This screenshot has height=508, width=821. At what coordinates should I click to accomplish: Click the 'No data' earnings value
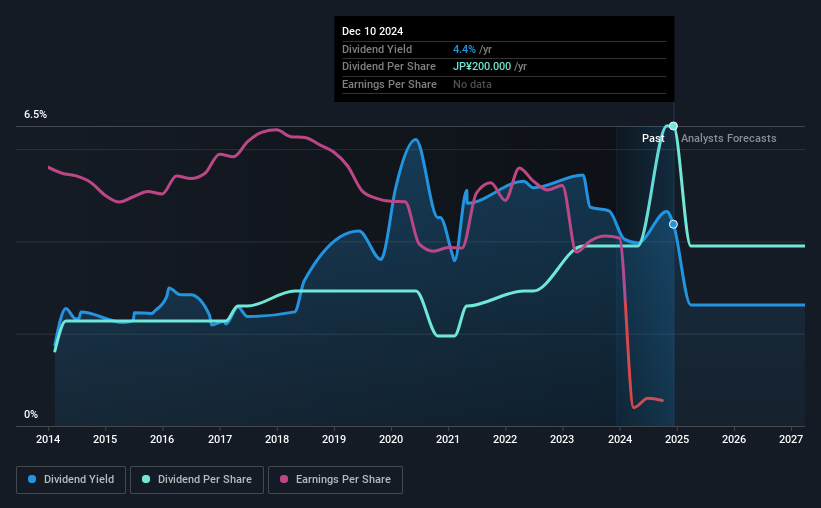click(472, 84)
